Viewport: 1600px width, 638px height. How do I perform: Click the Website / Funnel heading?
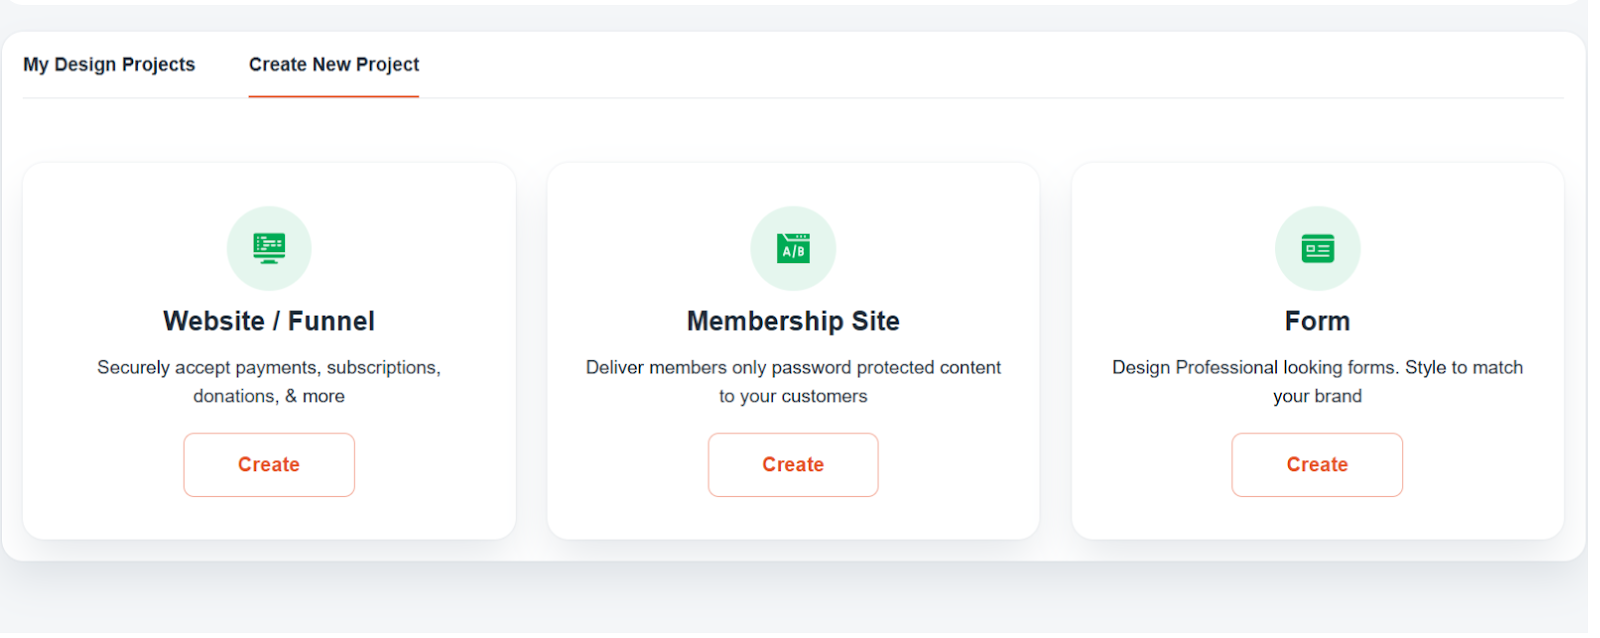click(x=269, y=321)
